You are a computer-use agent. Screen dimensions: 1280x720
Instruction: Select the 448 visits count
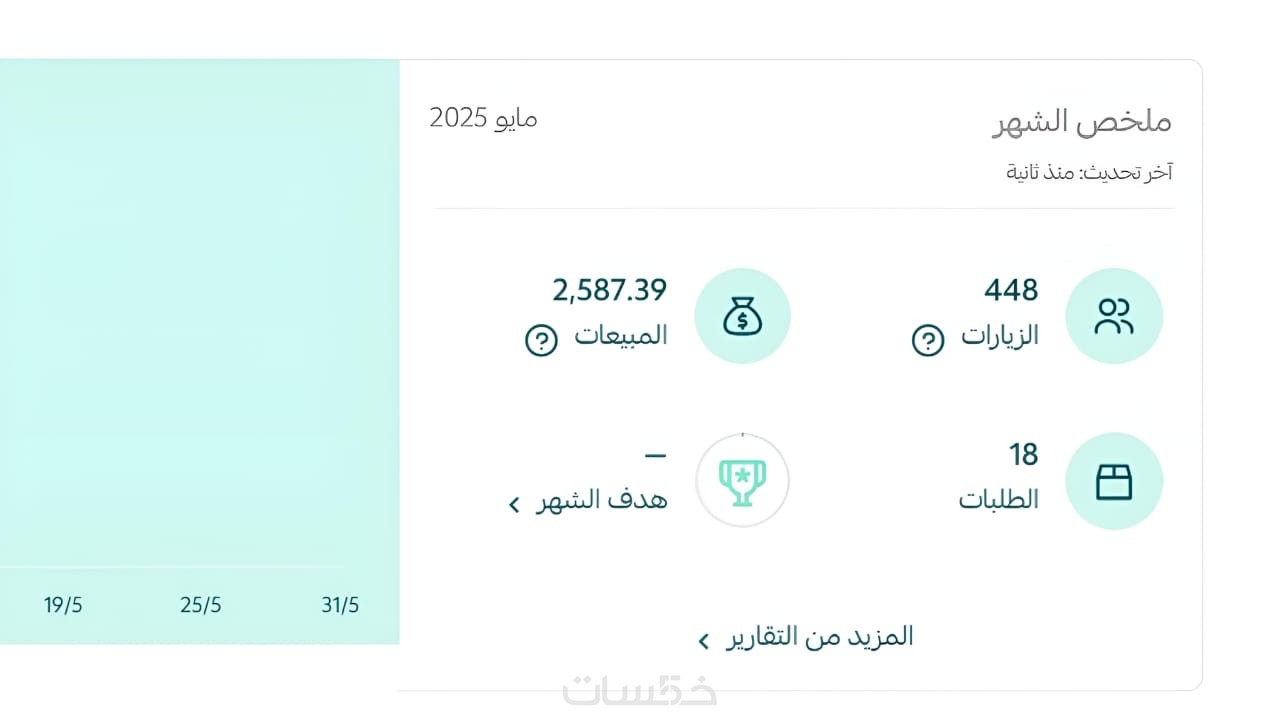click(x=1011, y=291)
